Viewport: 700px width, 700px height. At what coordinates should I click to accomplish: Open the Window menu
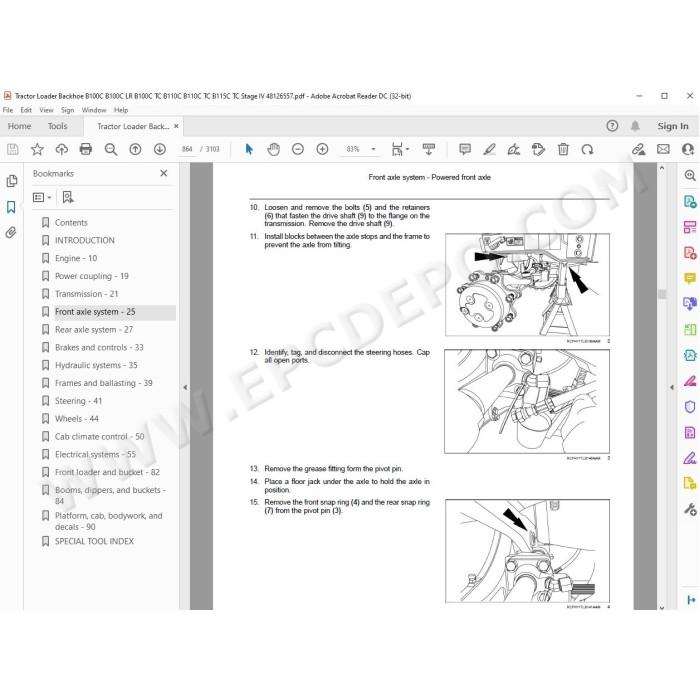point(94,110)
